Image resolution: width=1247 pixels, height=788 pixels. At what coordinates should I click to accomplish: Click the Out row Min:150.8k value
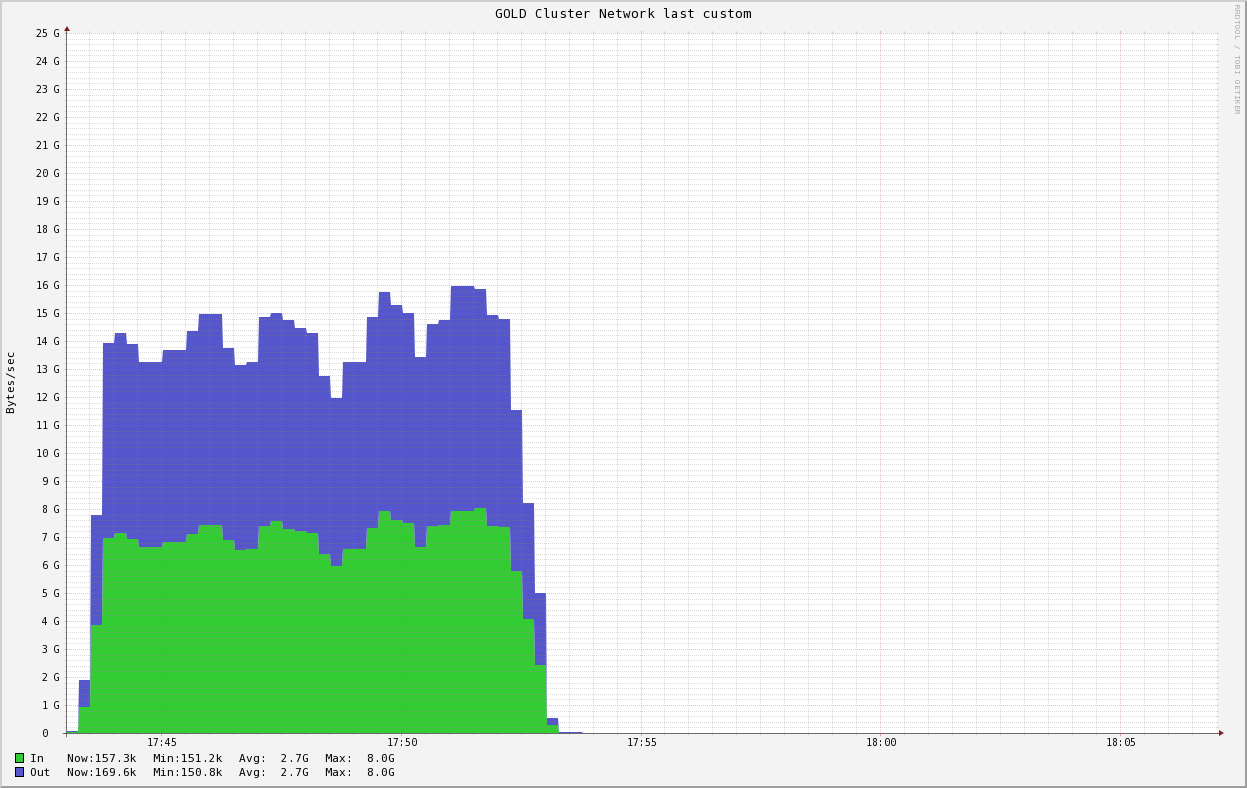187,772
